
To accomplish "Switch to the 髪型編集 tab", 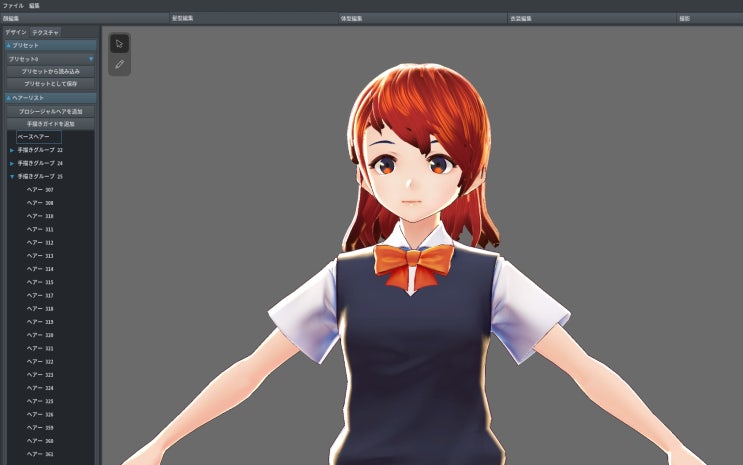I will (254, 18).
